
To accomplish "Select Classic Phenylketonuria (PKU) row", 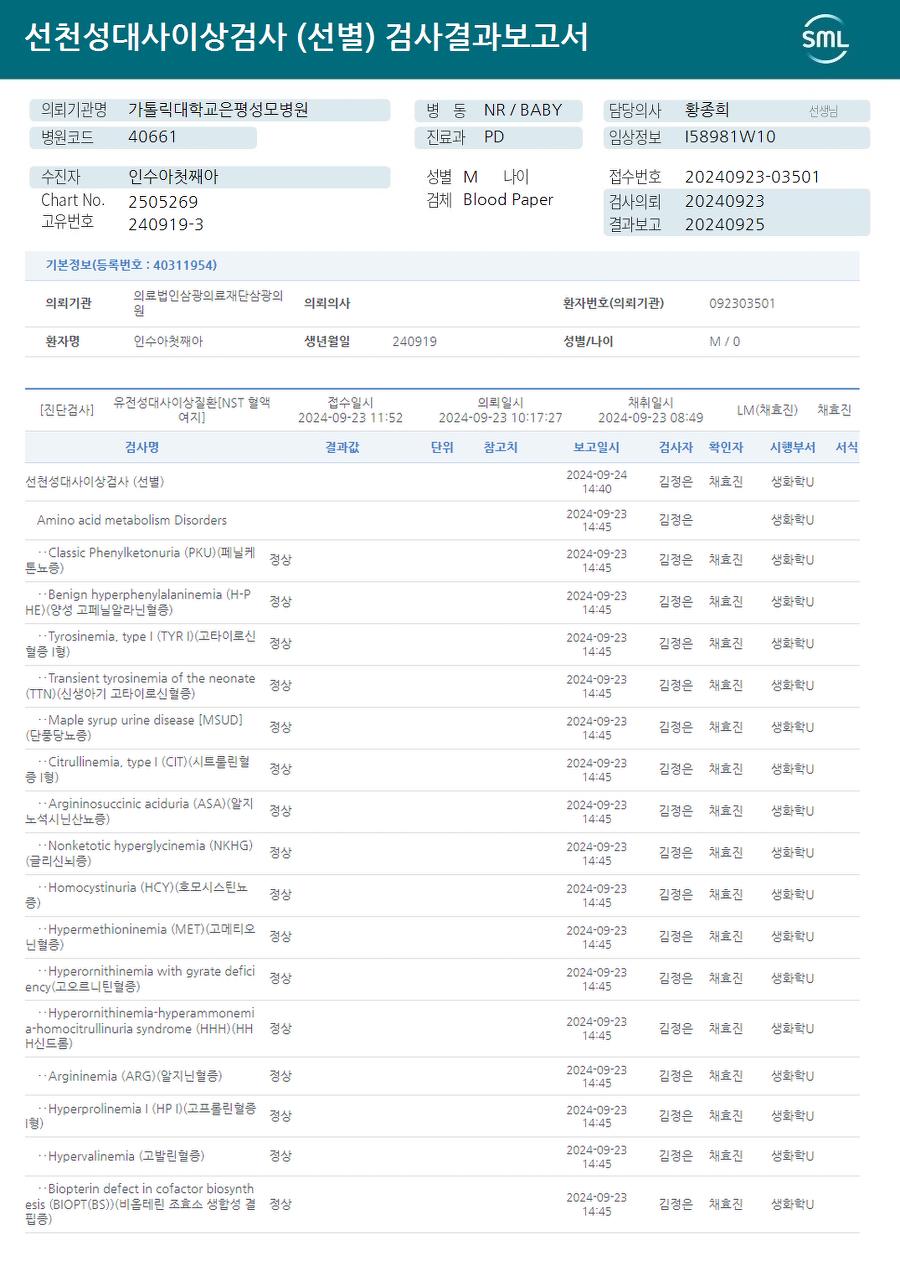I will click(x=442, y=560).
